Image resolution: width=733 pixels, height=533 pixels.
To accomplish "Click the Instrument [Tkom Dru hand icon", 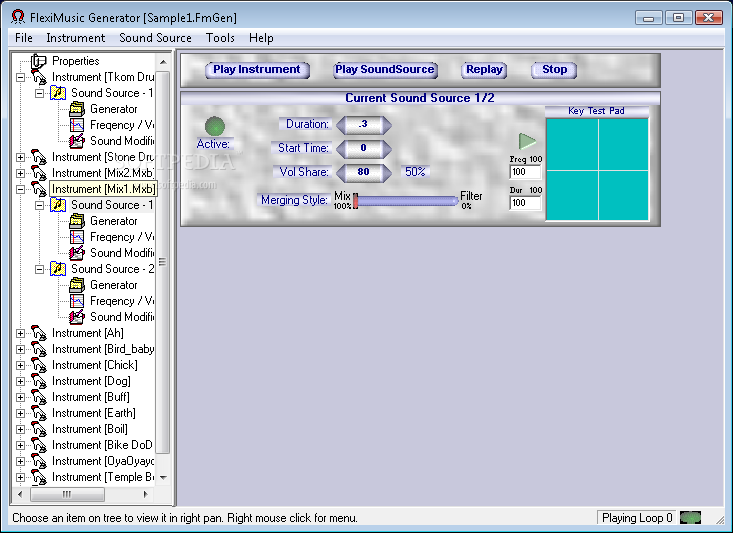I will coord(39,77).
